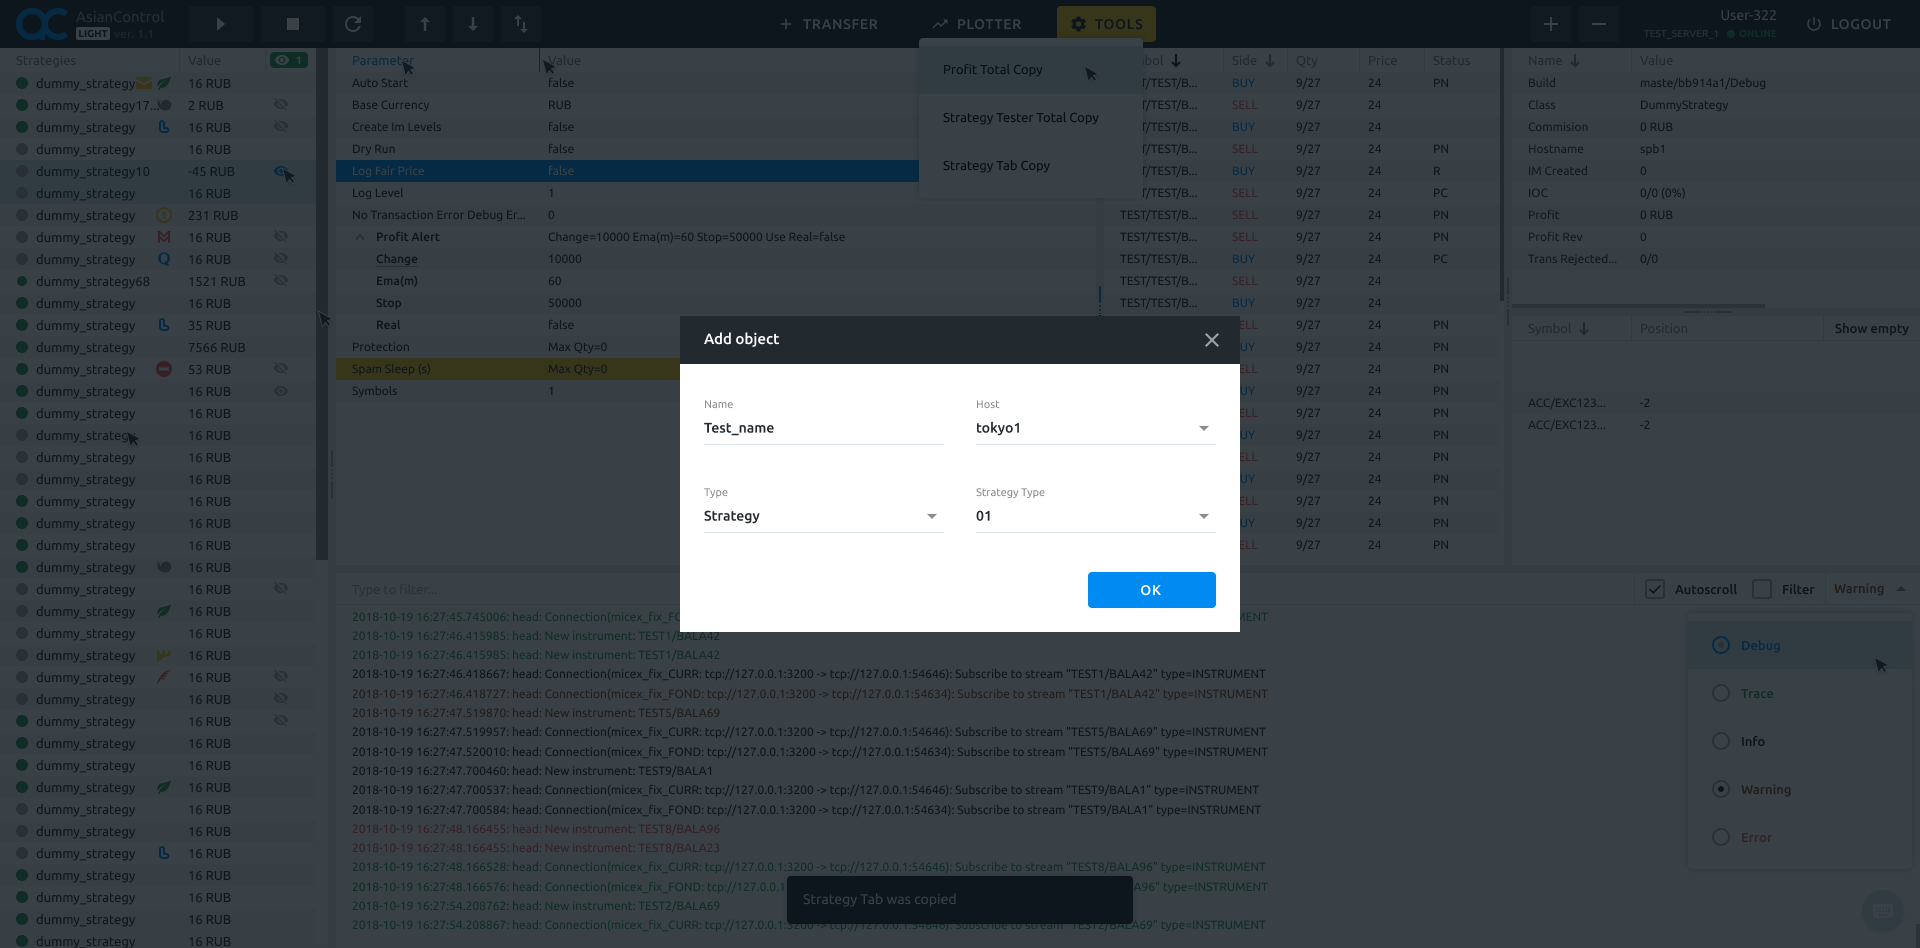Viewport: 1920px width, 948px height.
Task: Click the Name field containing Test_name
Action: [x=823, y=427]
